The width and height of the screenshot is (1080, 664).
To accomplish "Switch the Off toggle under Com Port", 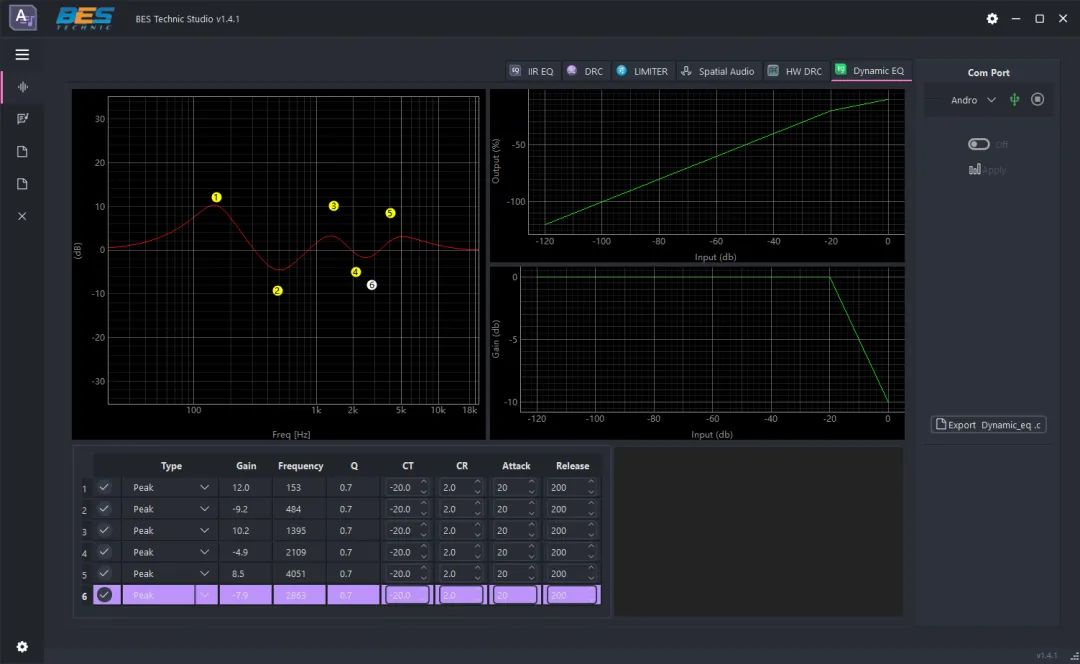I will click(x=978, y=144).
